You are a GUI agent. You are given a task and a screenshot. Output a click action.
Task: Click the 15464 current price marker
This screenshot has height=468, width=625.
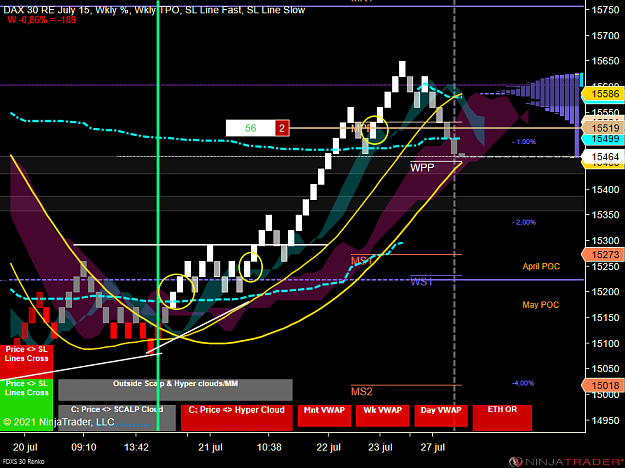click(x=603, y=157)
